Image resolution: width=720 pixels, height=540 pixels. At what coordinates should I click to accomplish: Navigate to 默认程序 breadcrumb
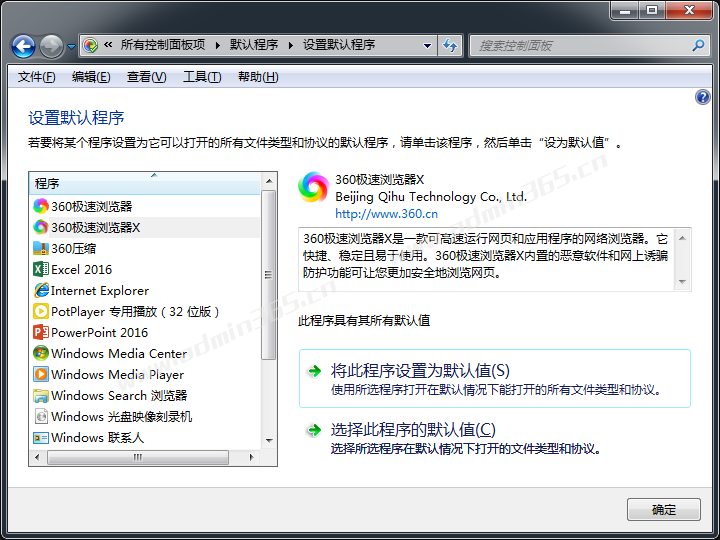[x=254, y=45]
